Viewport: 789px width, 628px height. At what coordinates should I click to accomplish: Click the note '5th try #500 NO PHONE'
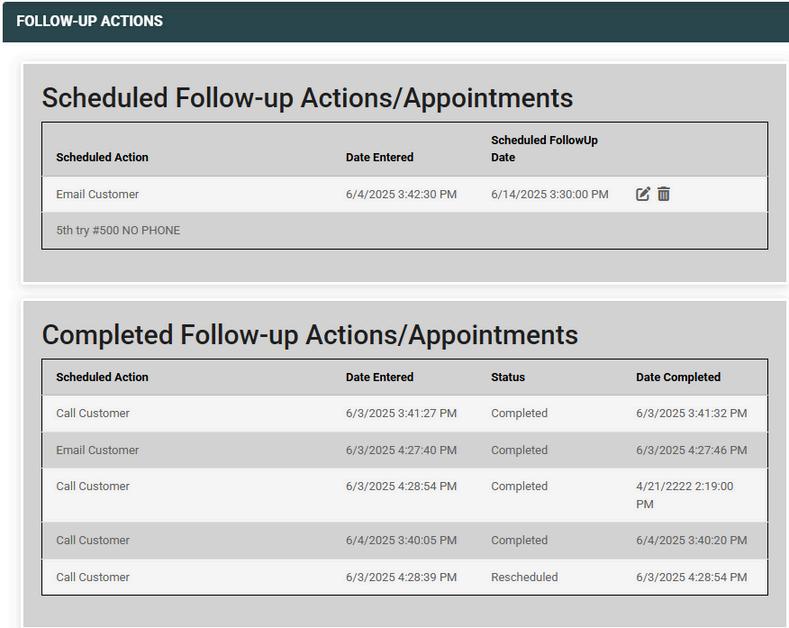[118, 230]
